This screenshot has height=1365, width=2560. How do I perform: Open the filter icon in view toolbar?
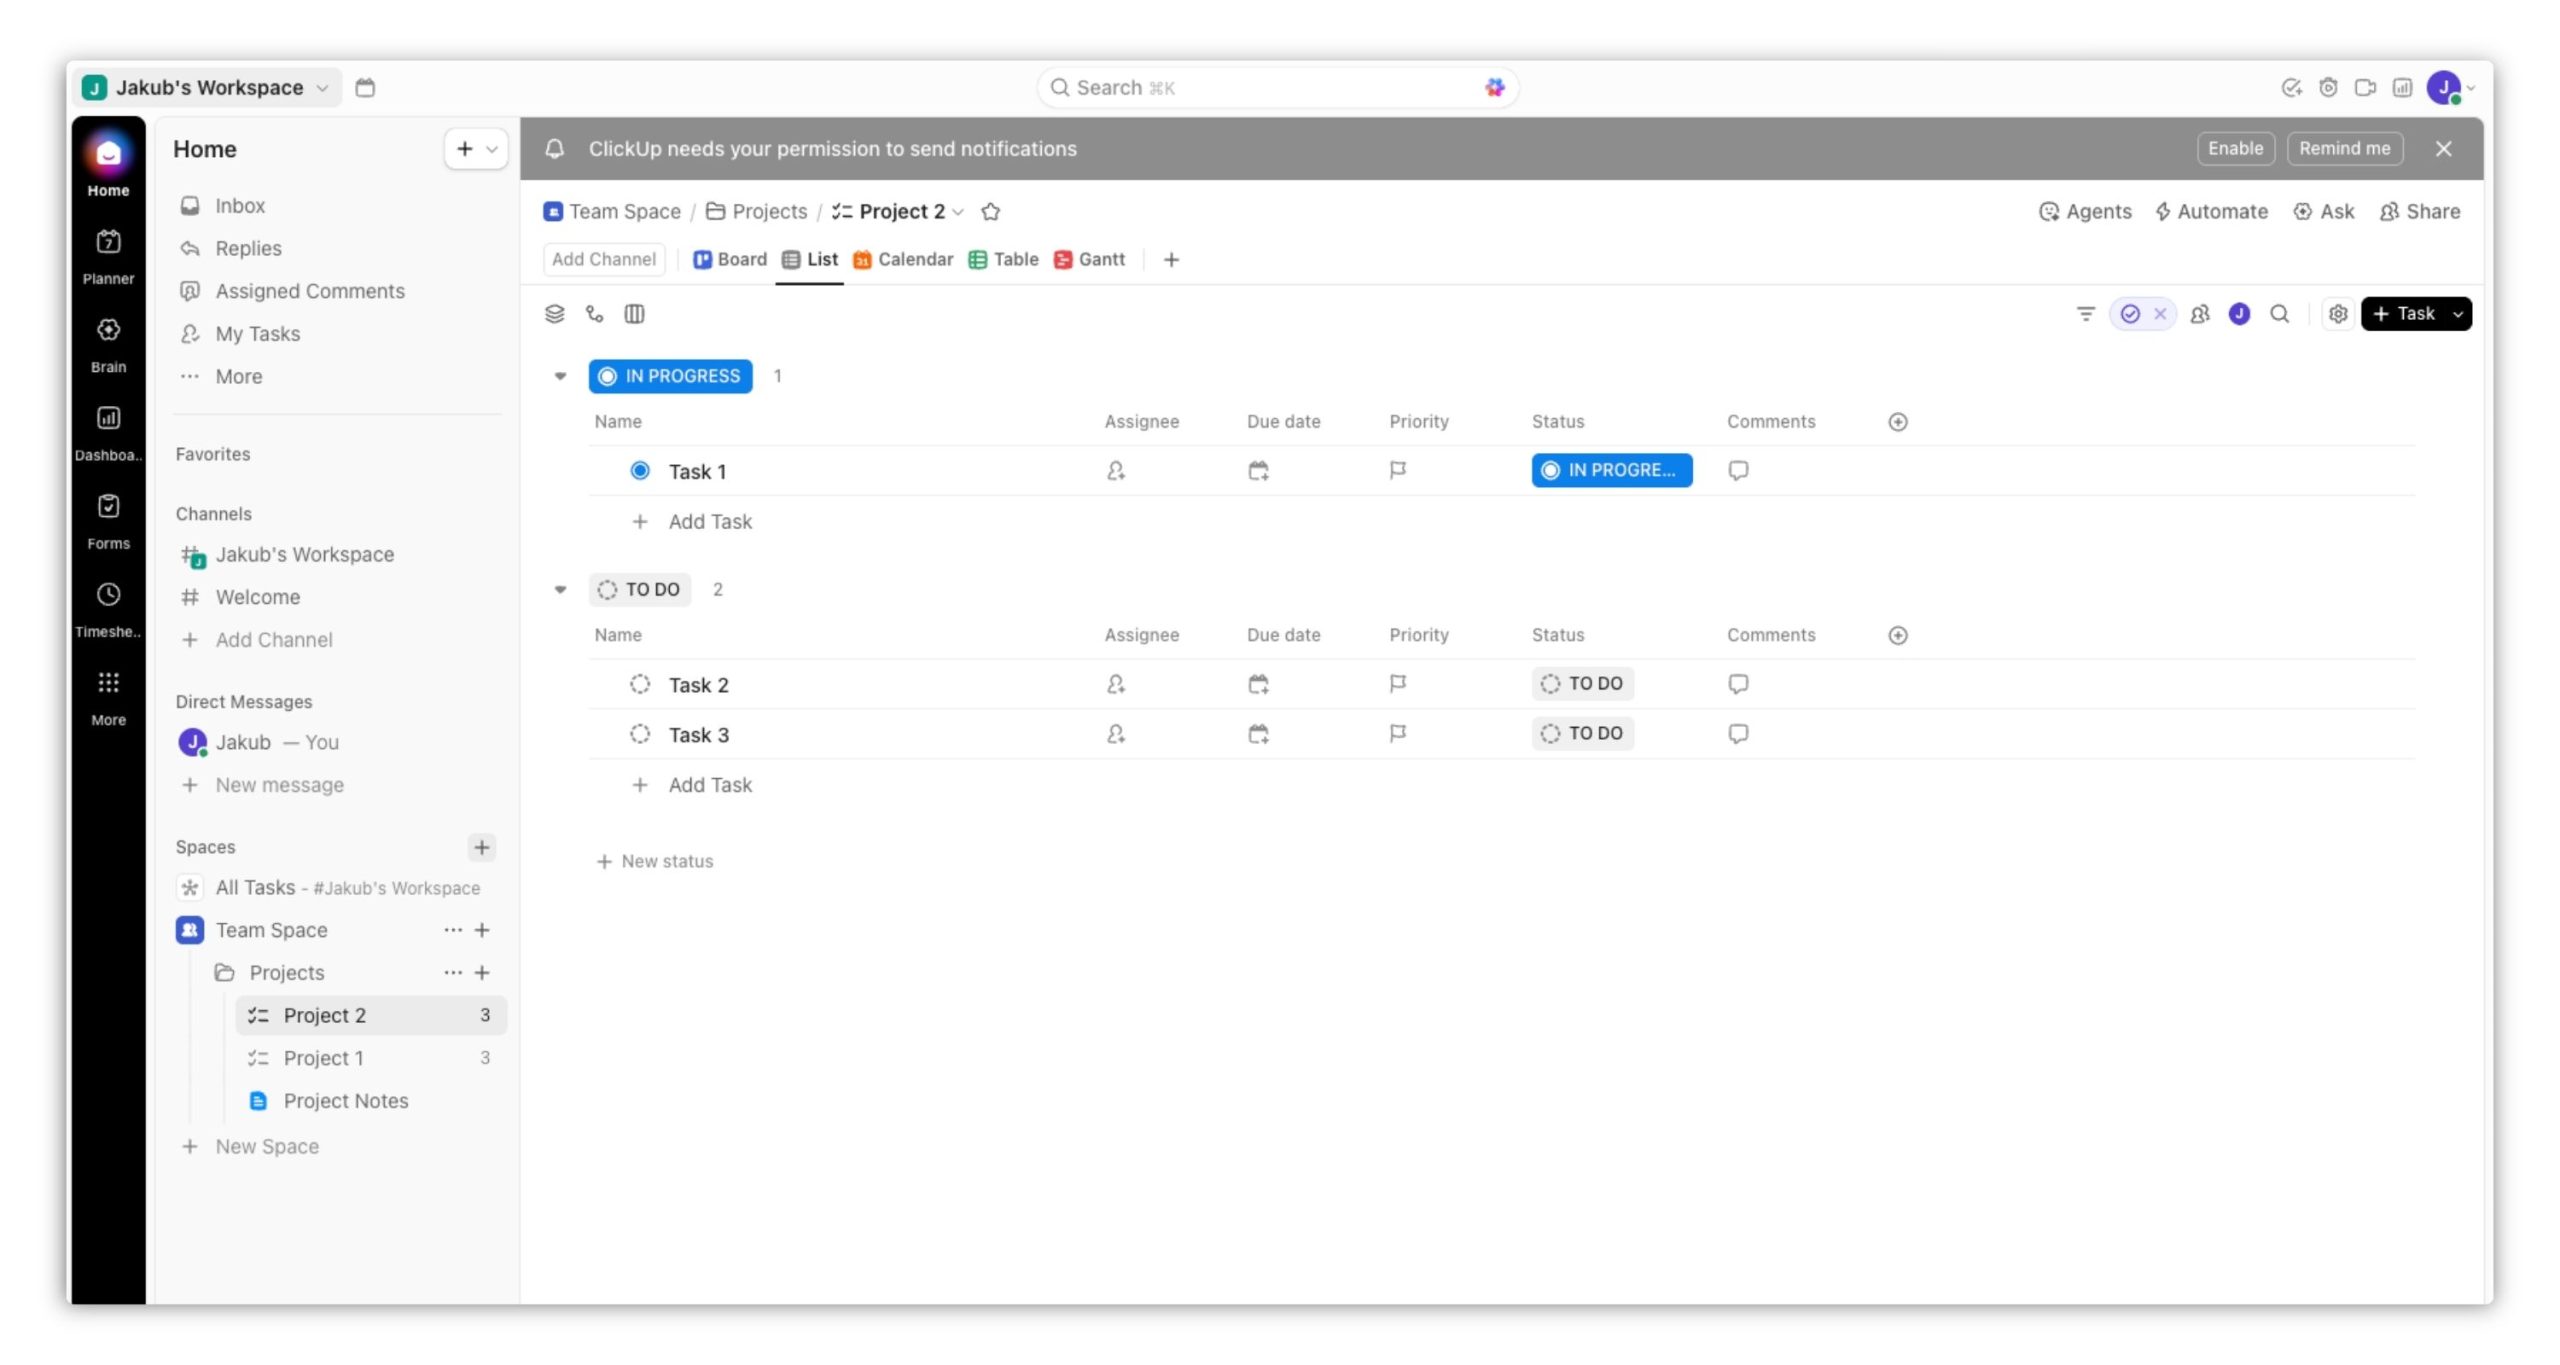[2085, 314]
